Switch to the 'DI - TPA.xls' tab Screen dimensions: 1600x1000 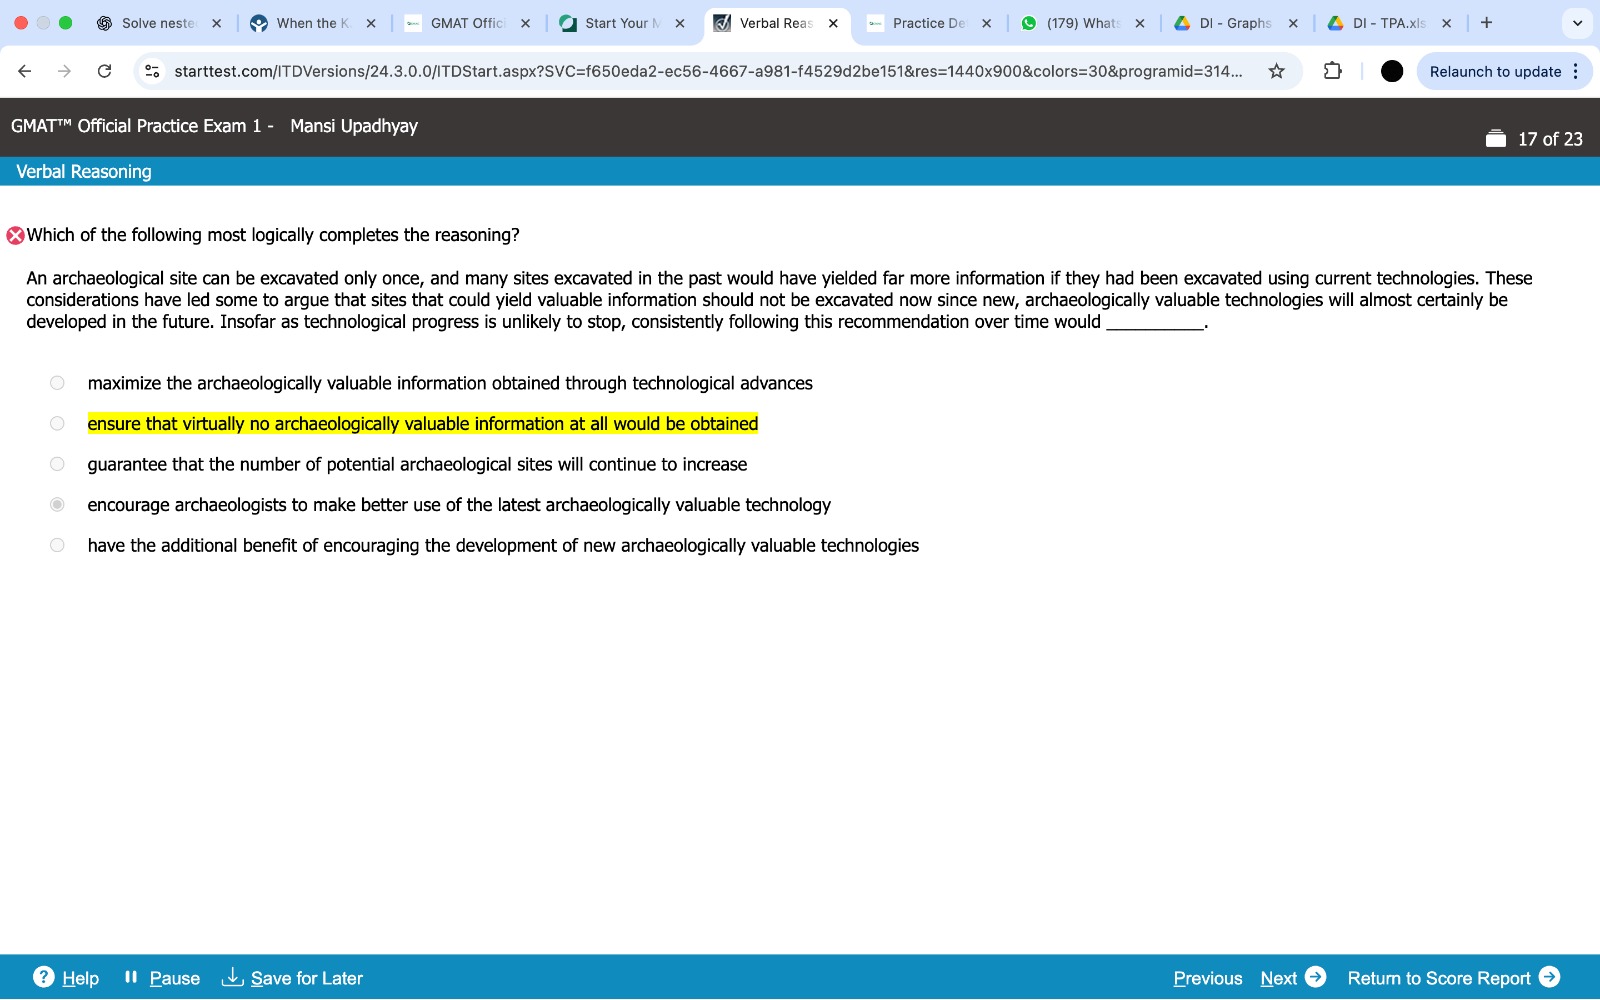click(x=1388, y=23)
